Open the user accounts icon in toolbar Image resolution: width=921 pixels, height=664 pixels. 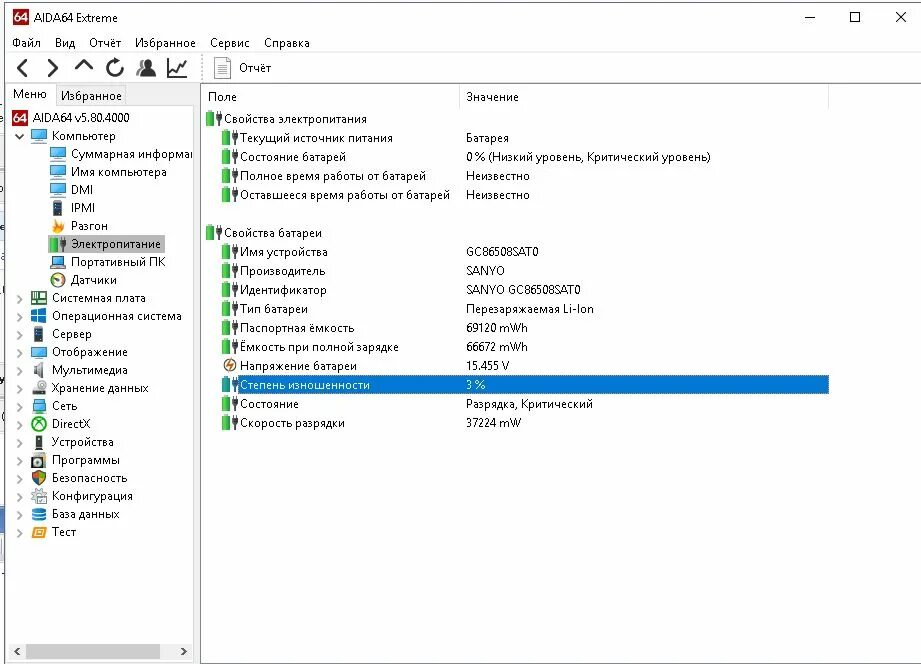144,68
